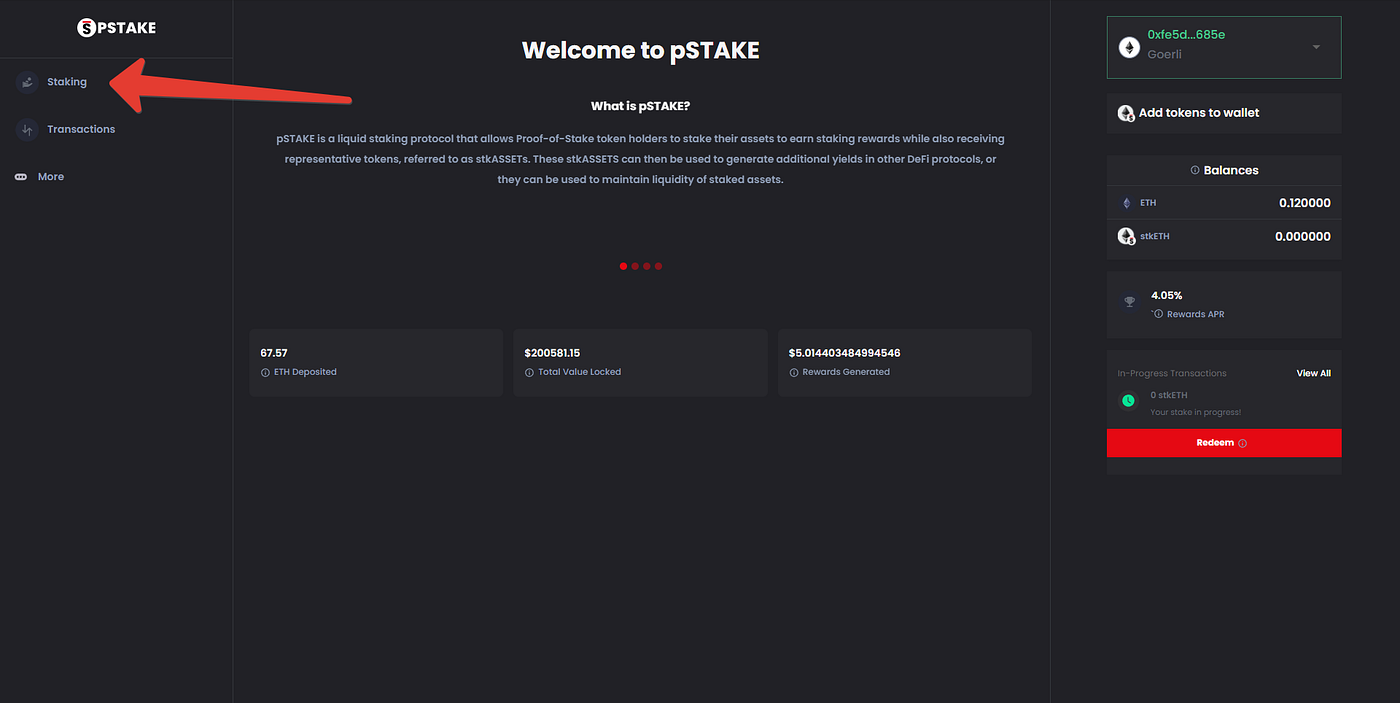Click the 0 stkETH transaction entry

coord(1169,395)
